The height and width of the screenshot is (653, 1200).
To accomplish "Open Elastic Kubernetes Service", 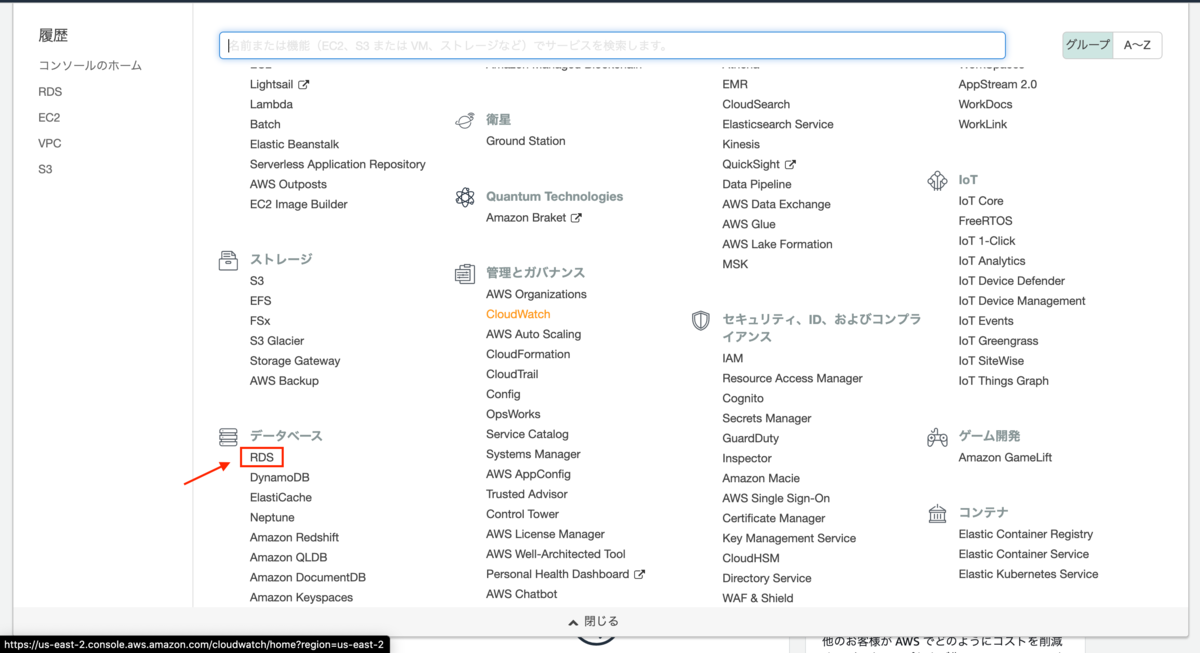I will [x=1028, y=574].
